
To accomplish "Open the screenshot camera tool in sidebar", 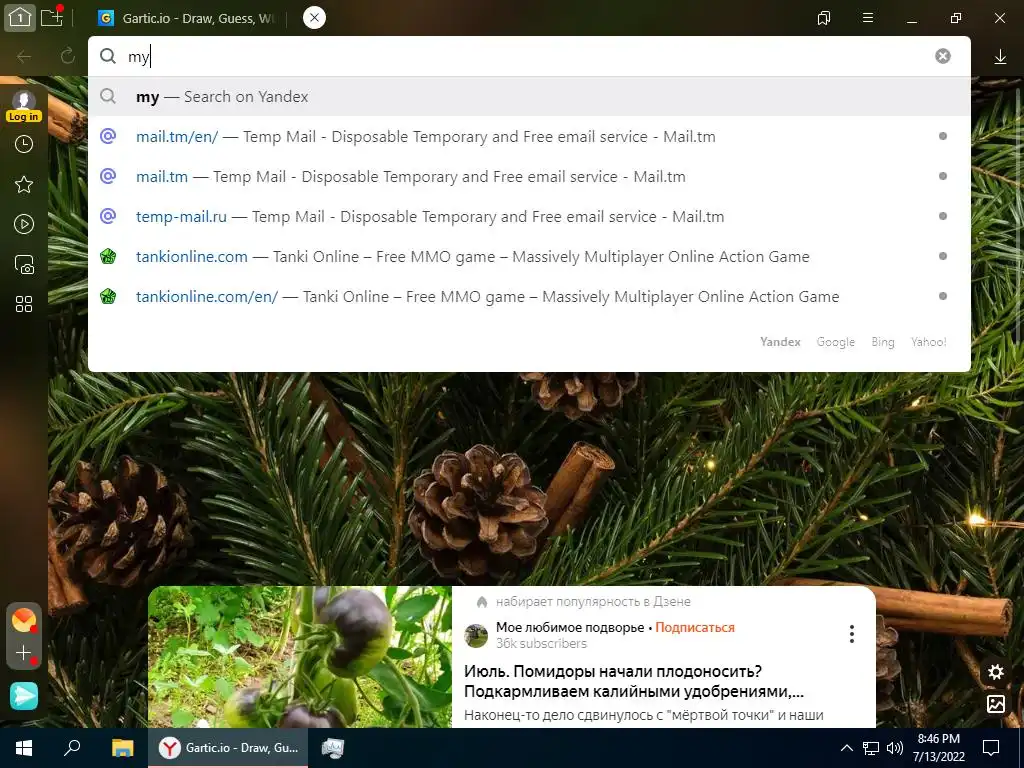I will pyautogui.click(x=24, y=264).
